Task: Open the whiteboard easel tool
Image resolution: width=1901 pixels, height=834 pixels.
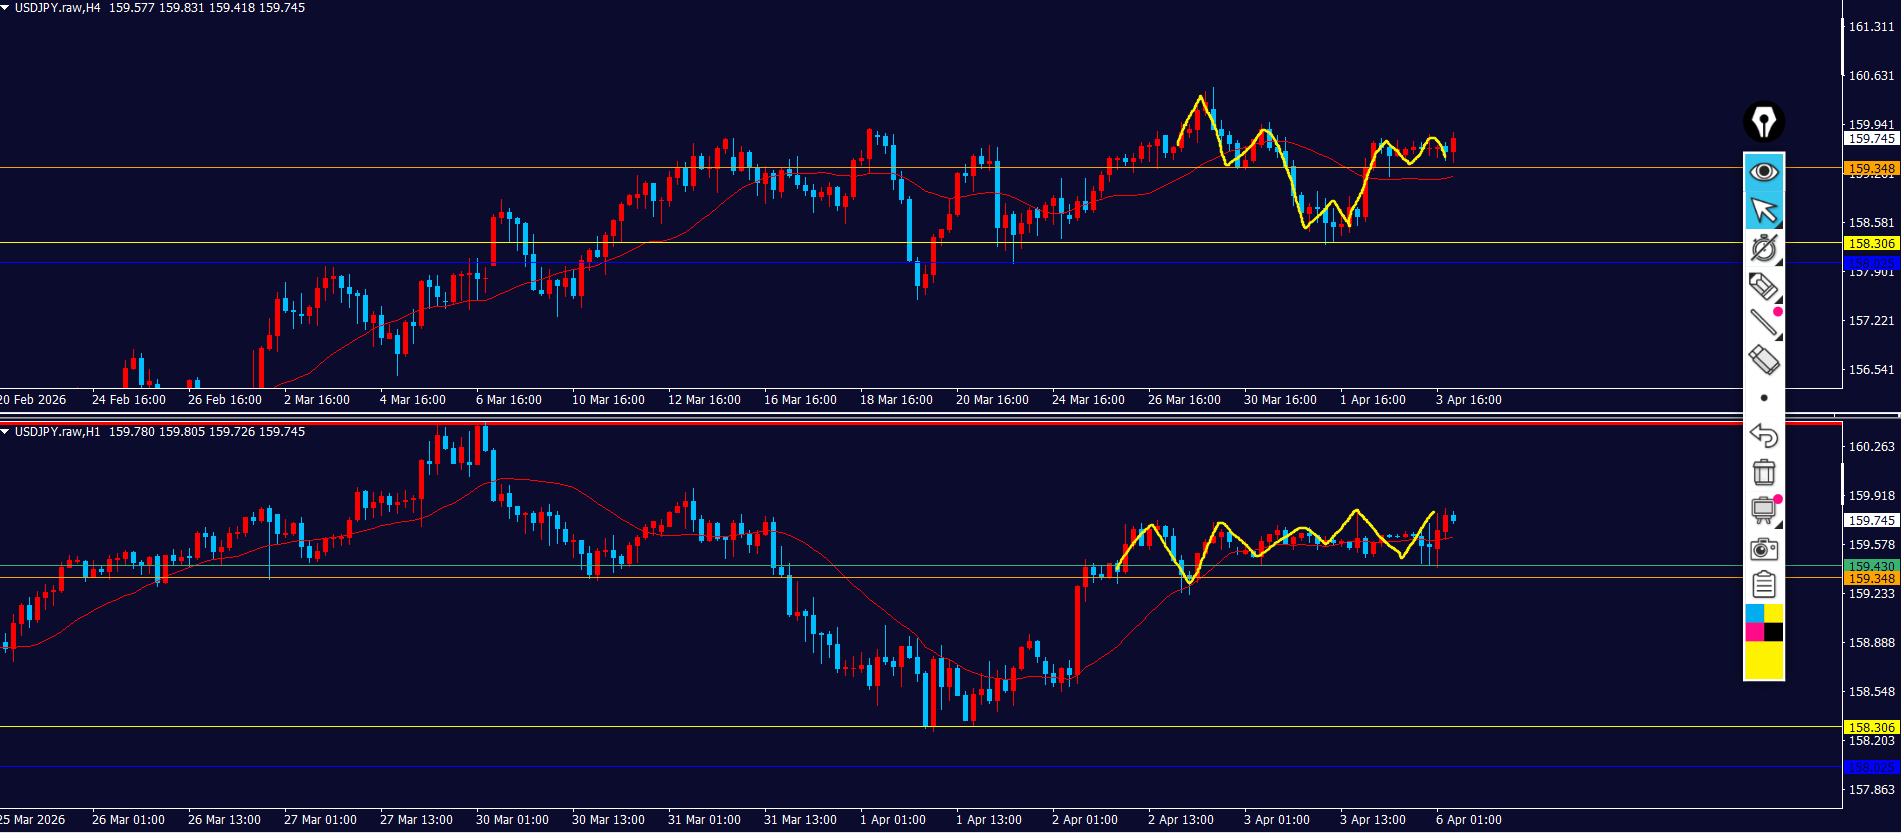Action: click(1763, 510)
